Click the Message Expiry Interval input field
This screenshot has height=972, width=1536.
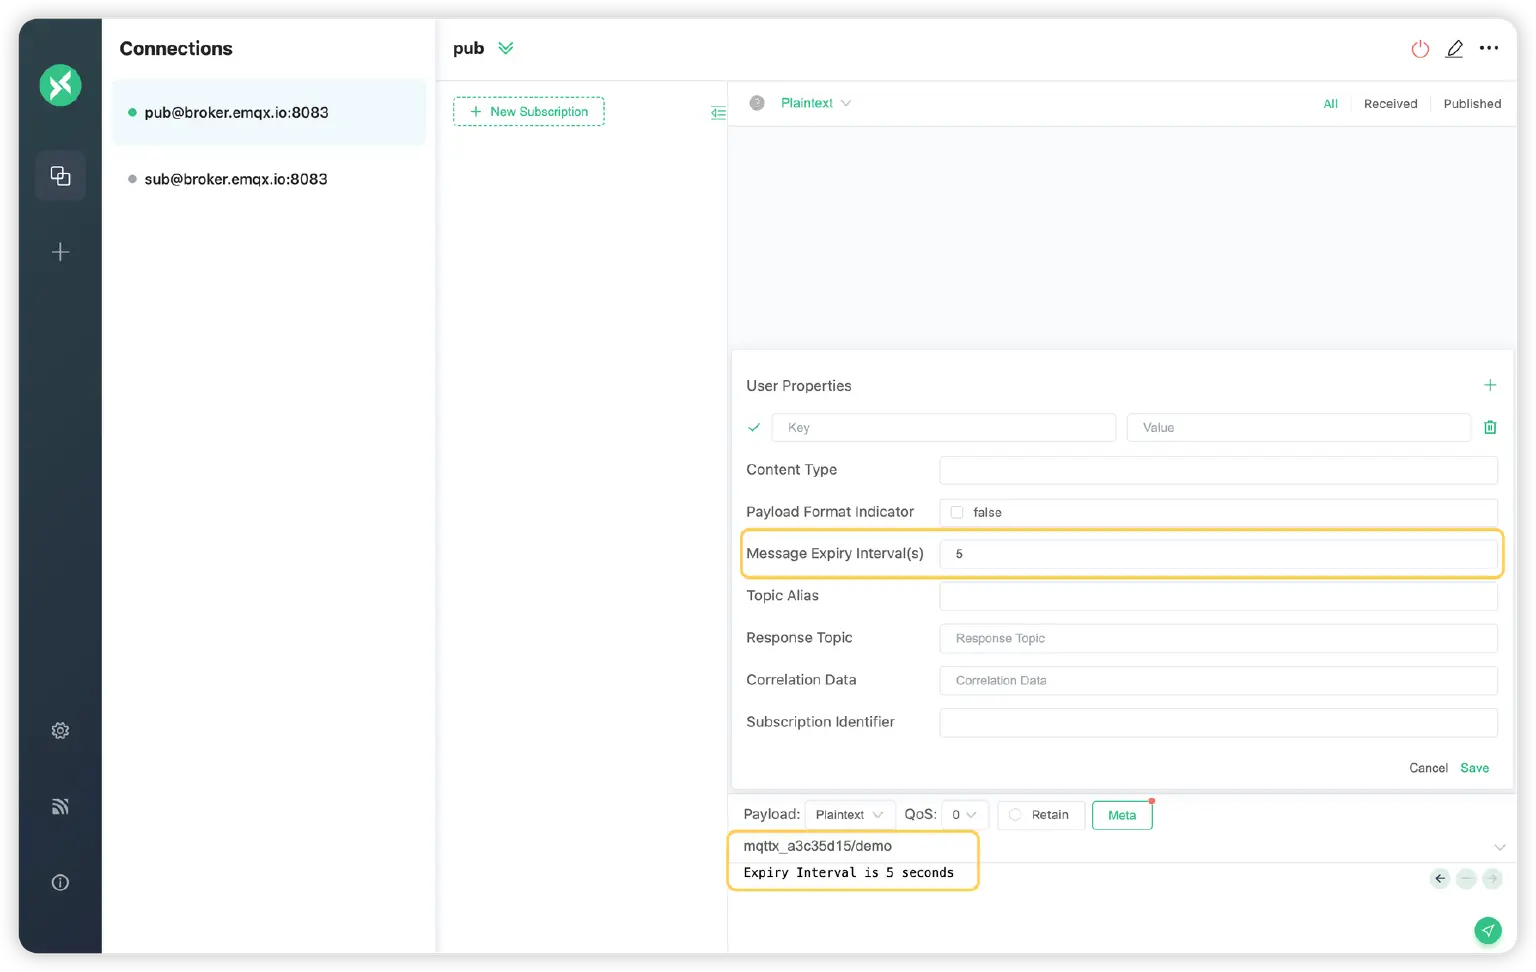click(1218, 554)
